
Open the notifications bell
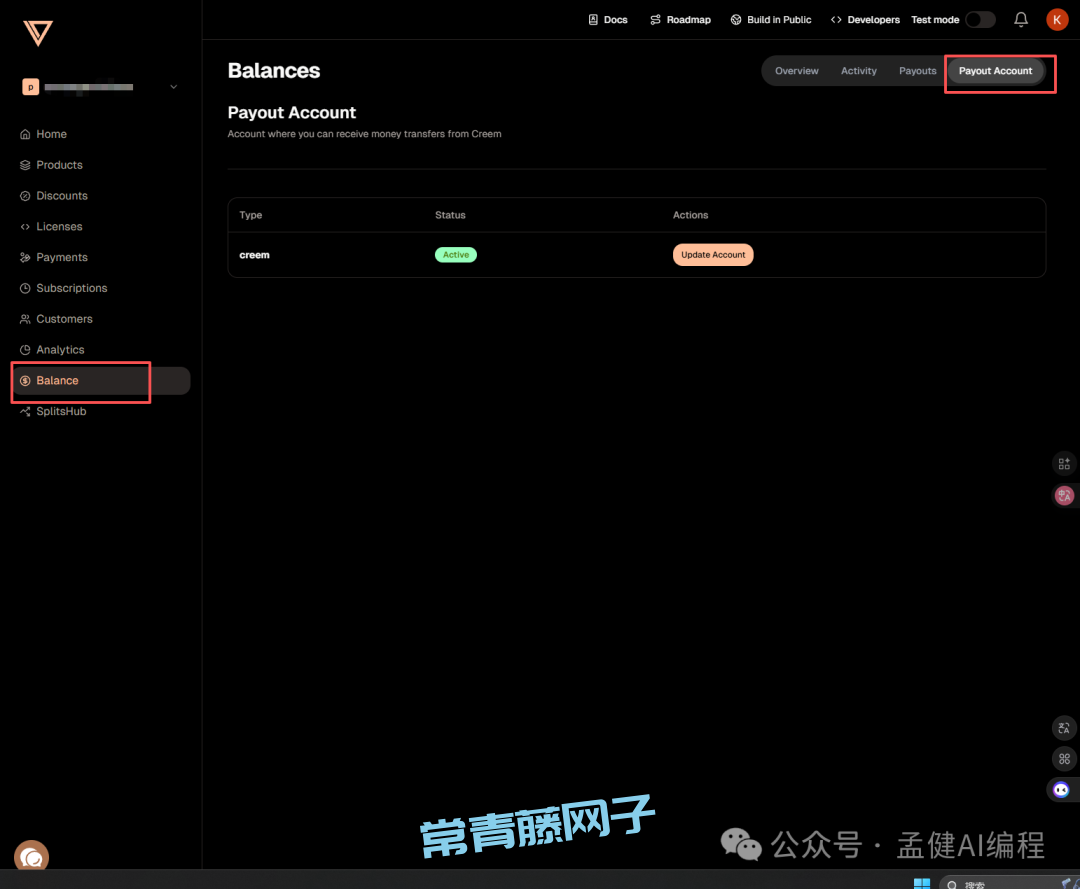coord(1021,19)
